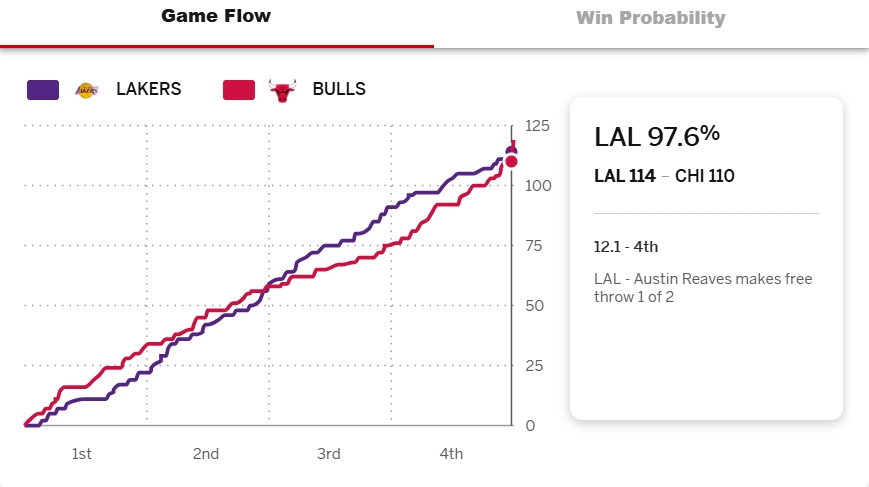The image size is (869, 487).
Task: Click the 125 y-axis label
Action: (537, 126)
